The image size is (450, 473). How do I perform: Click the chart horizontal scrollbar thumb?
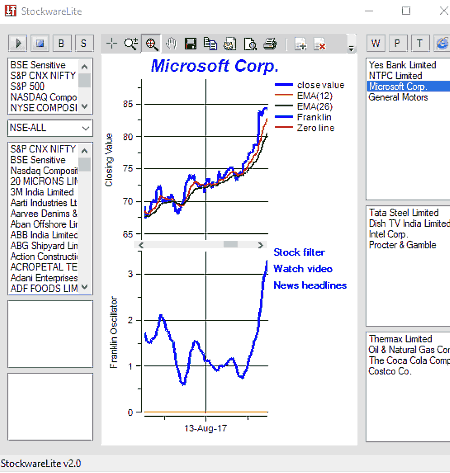tap(231, 245)
